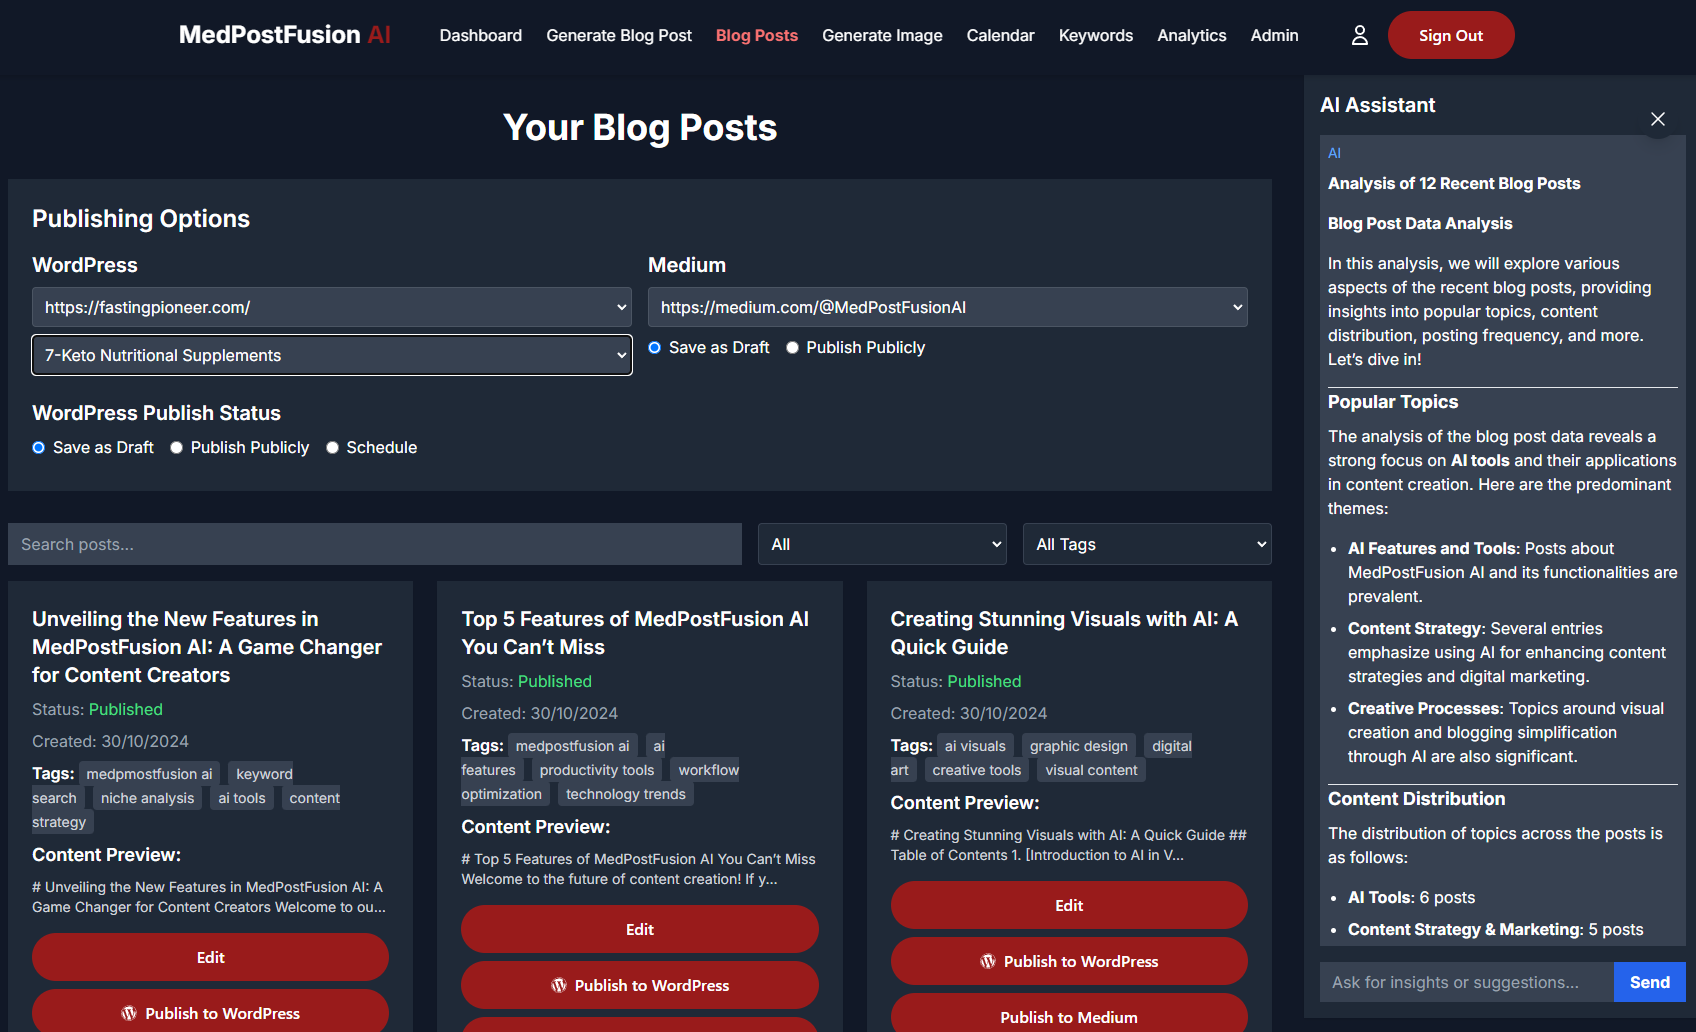Click the 'niche analysis' tag
Viewport: 1696px width, 1032px height.
pos(147,798)
